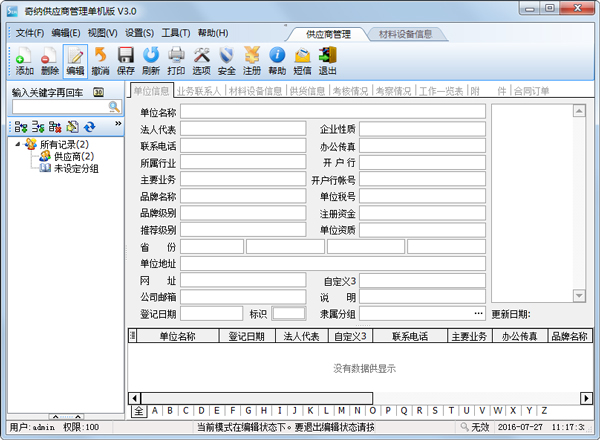Screen dimensions: 600x440
Task: Open the 编辑(E) menu in menu bar
Action: pos(66,33)
